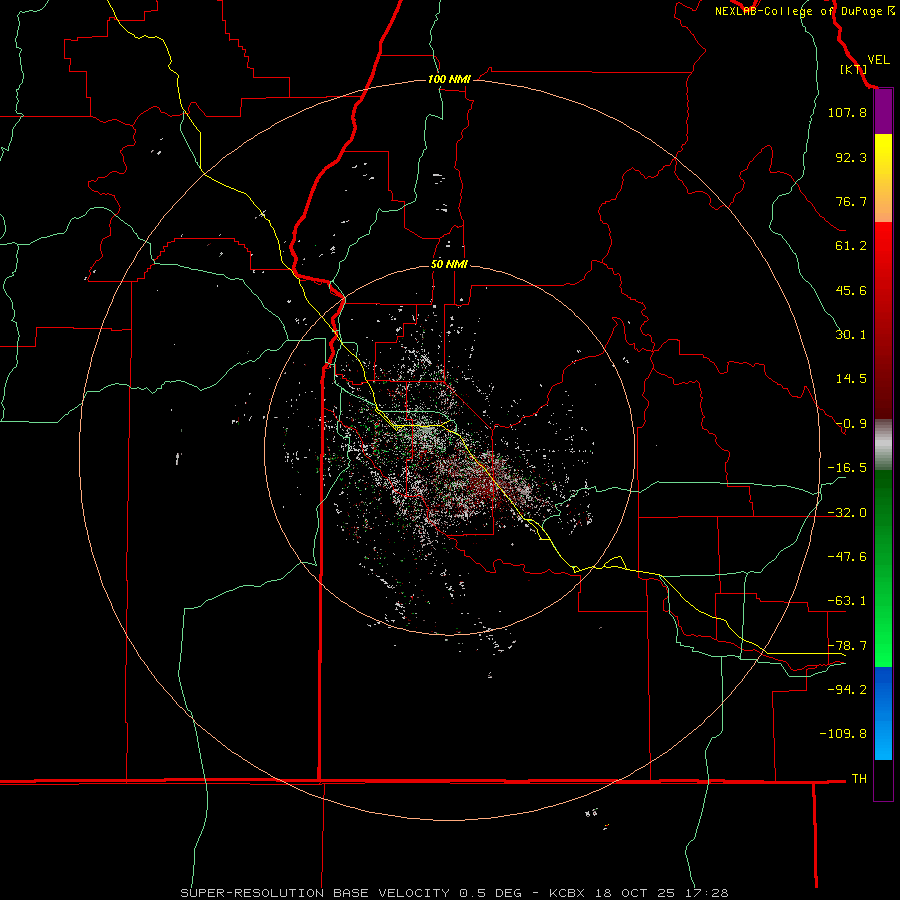Click the -16.5 legend value
This screenshot has width=900, height=900.
pos(847,468)
